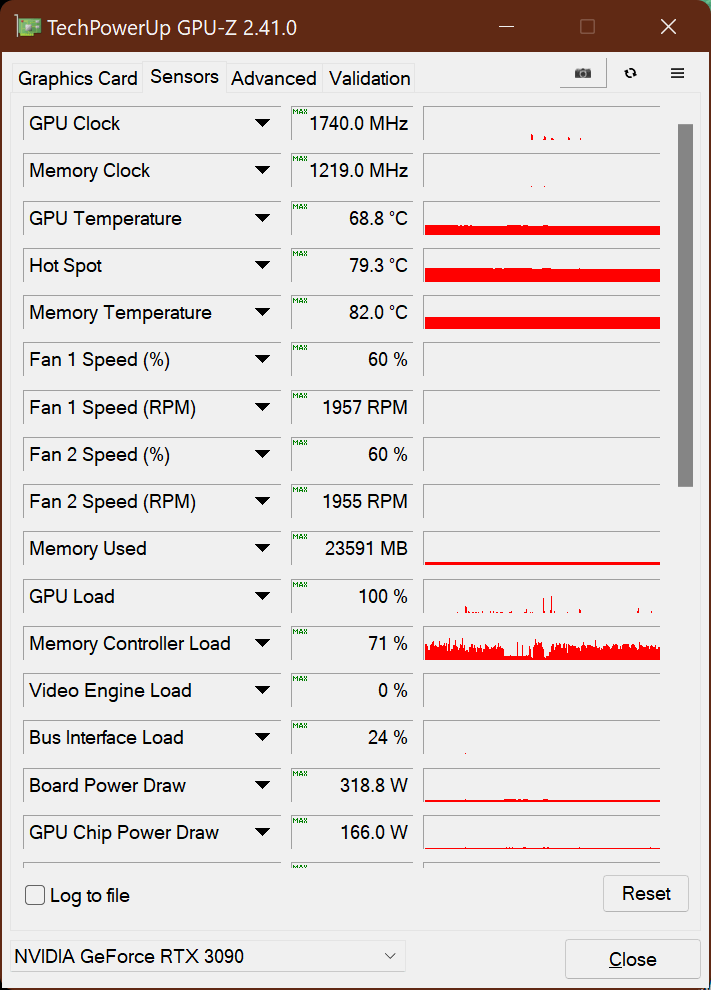Open the Hot Spot sensor dropdown arrow
The image size is (711, 990).
pyautogui.click(x=263, y=265)
